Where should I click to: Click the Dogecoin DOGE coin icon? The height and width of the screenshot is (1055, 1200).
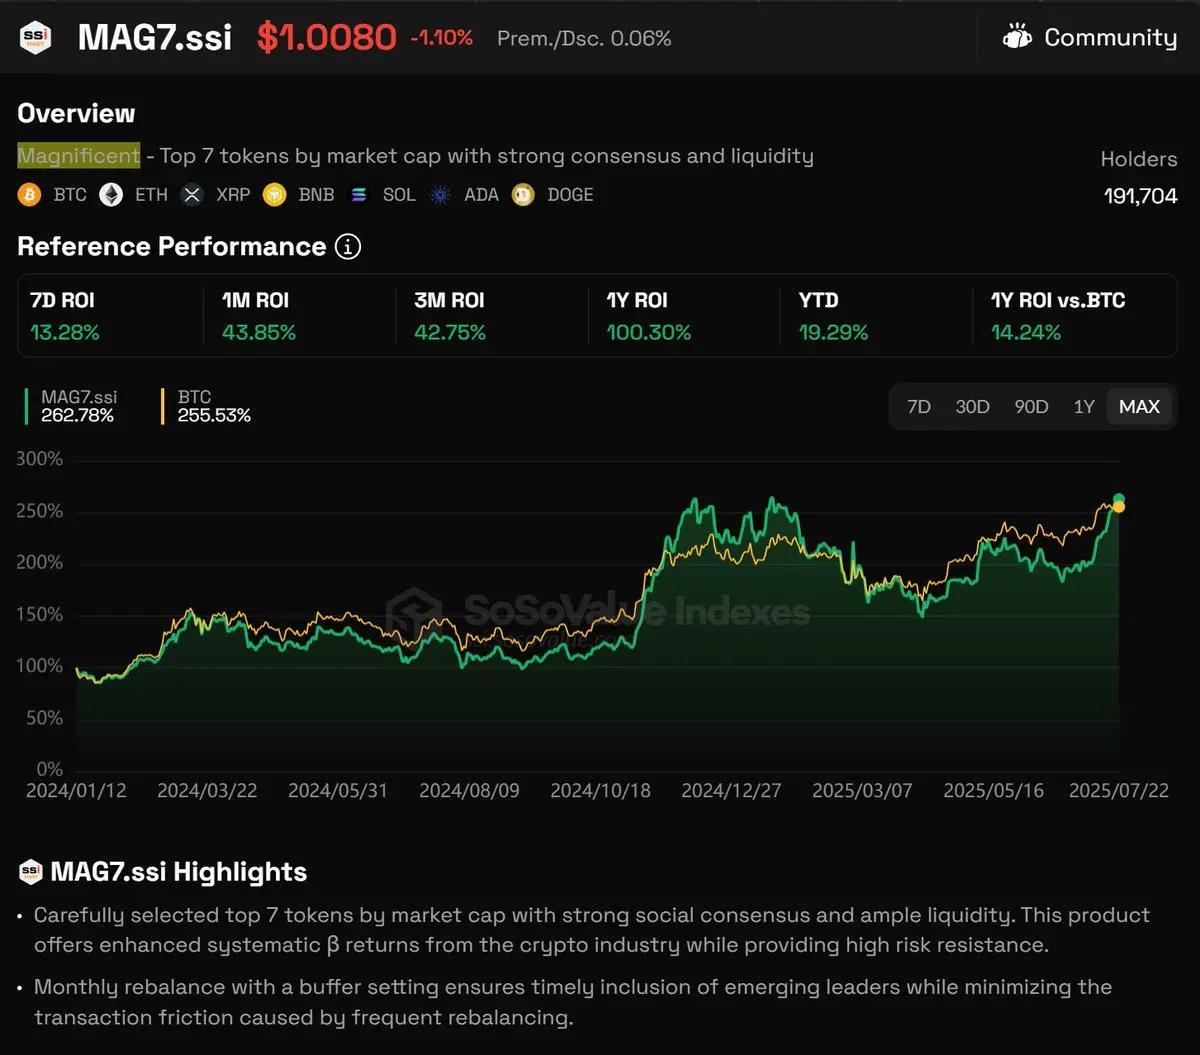(523, 195)
